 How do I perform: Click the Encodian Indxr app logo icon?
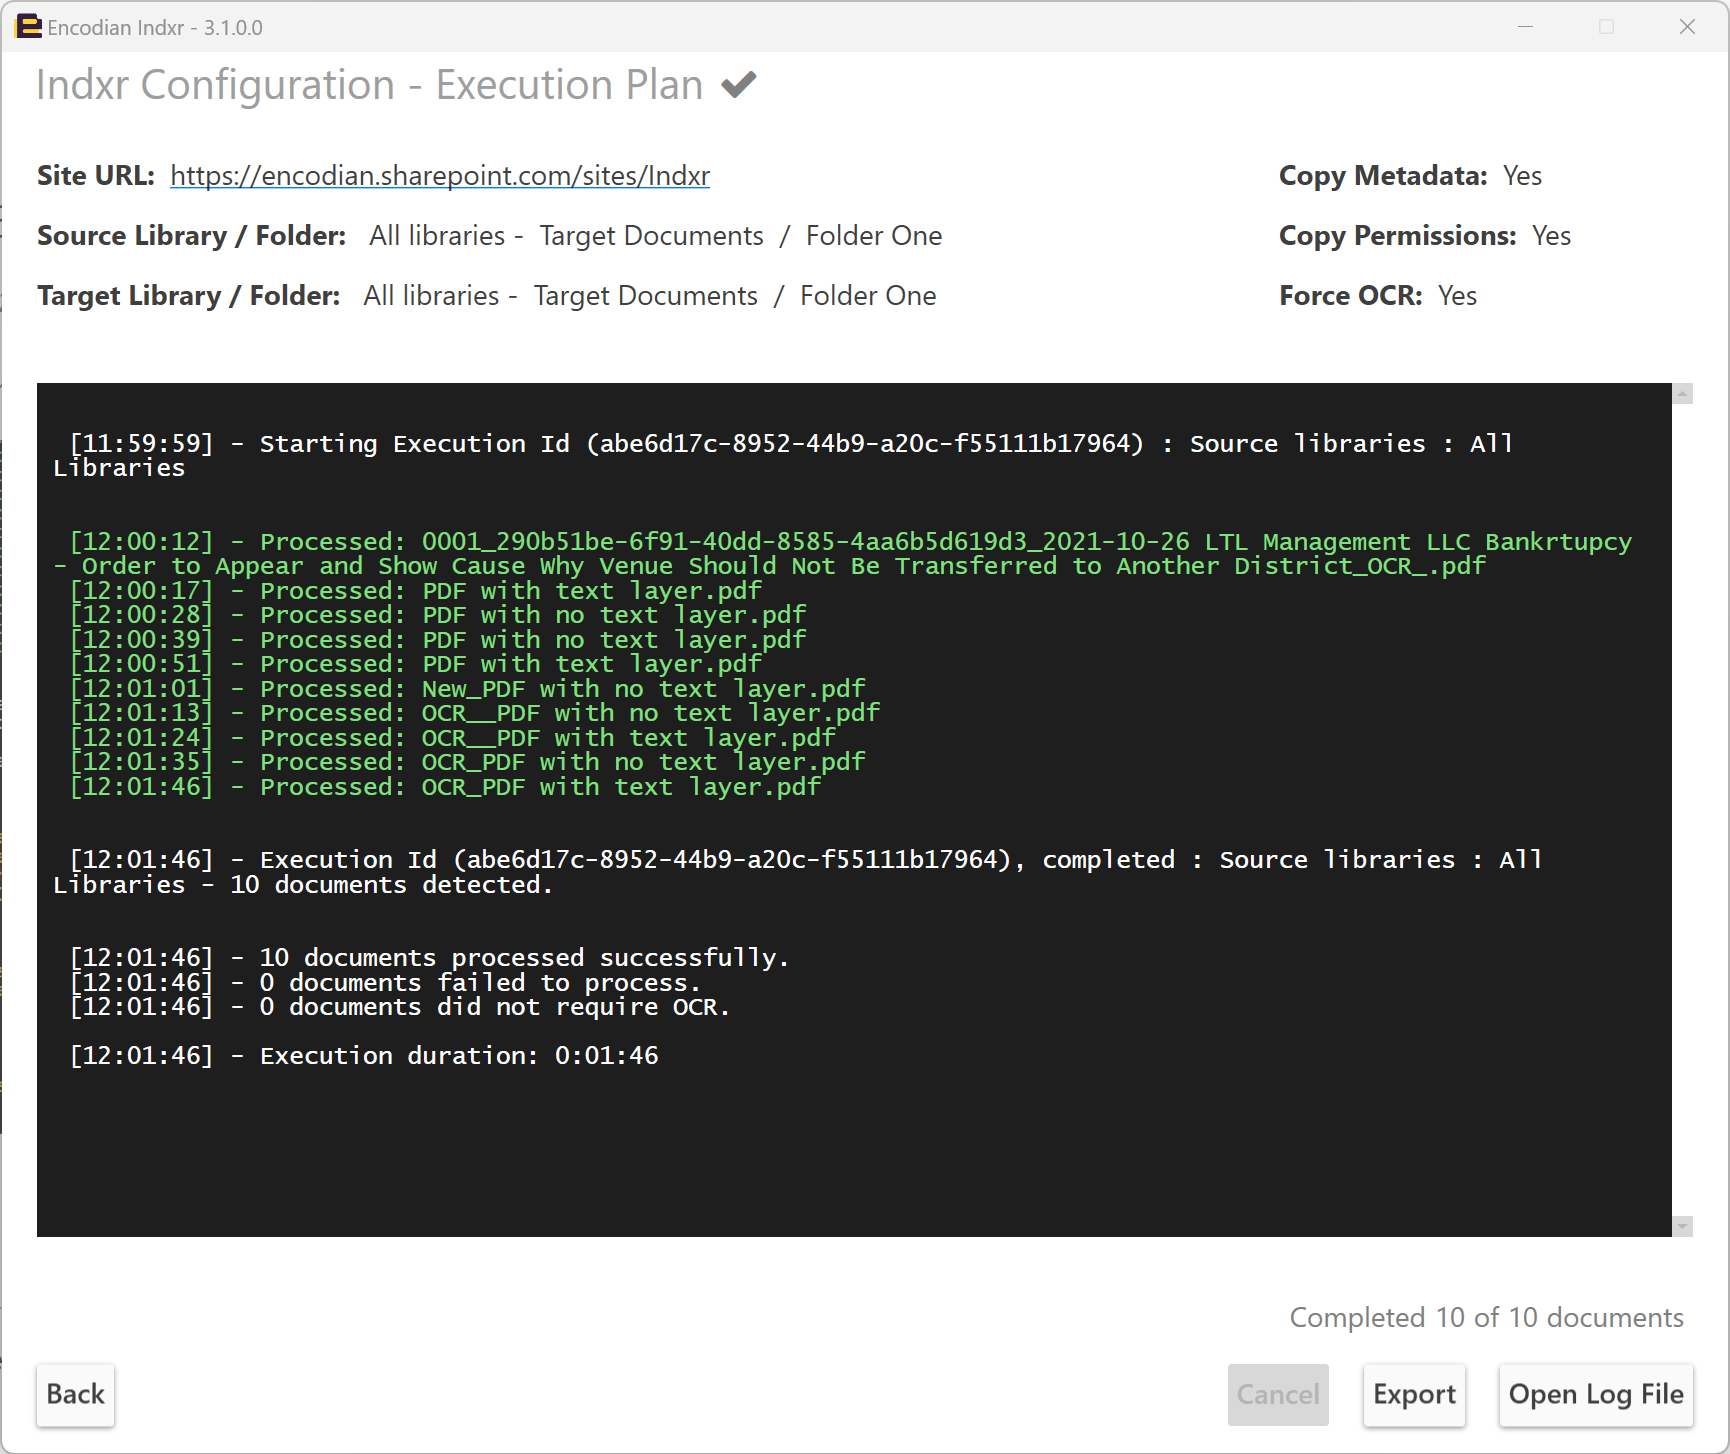pos(28,27)
